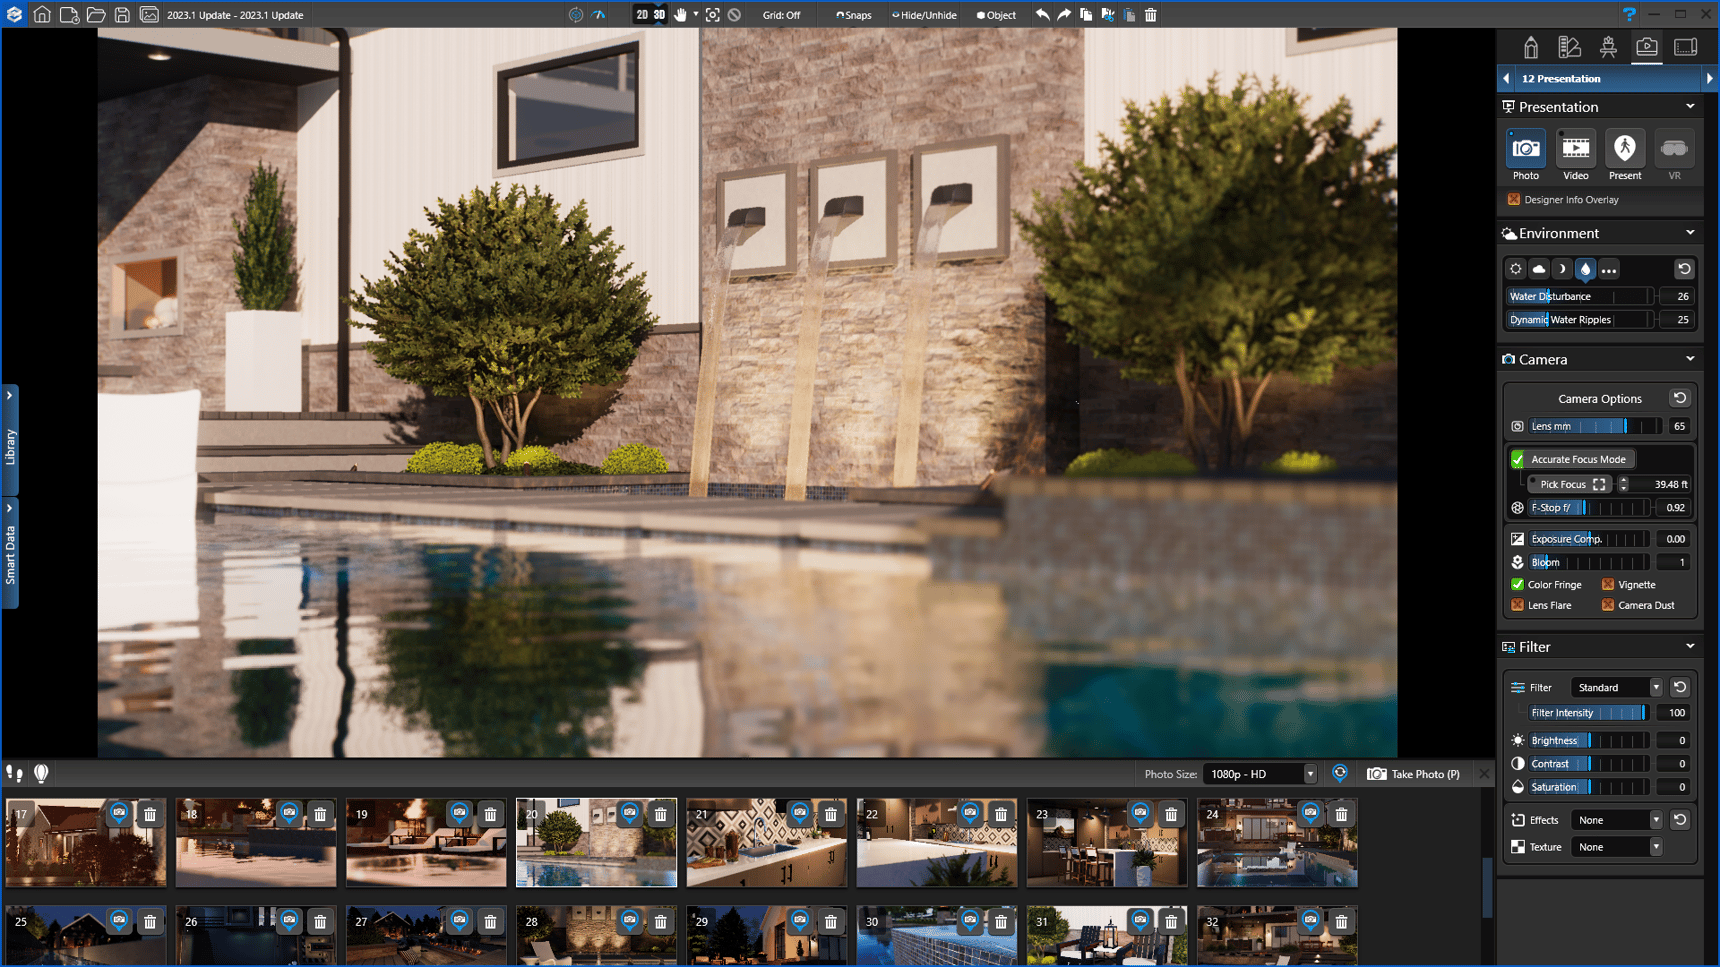Open the Filter Standard dropdown
Screen dimensions: 1720x967
(x=1617, y=688)
